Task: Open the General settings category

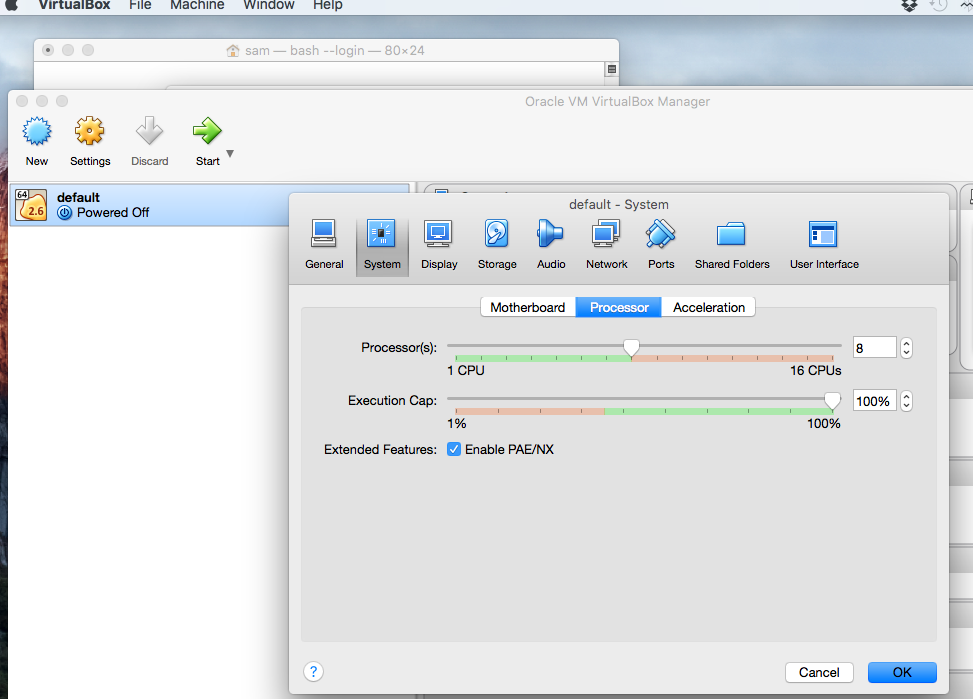Action: click(324, 245)
